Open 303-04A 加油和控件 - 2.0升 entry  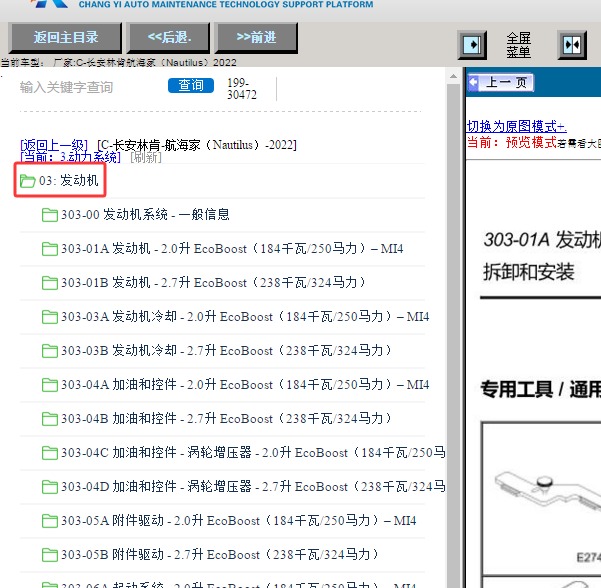[x=245, y=384]
